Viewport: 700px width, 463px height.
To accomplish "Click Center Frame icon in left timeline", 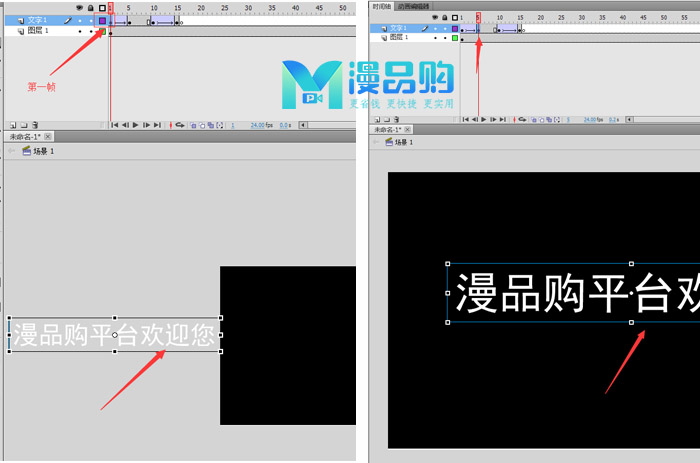I will pos(171,125).
